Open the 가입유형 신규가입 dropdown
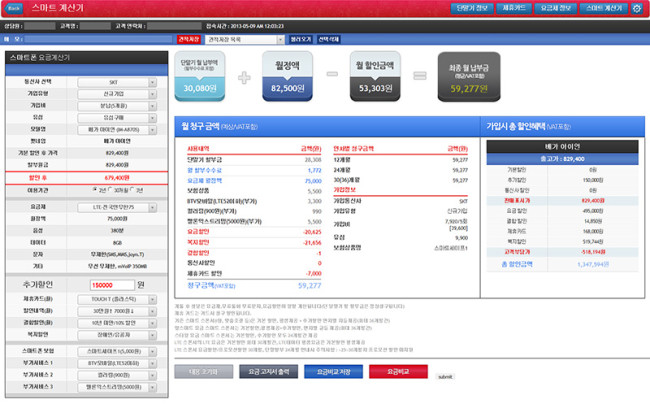 117,92
